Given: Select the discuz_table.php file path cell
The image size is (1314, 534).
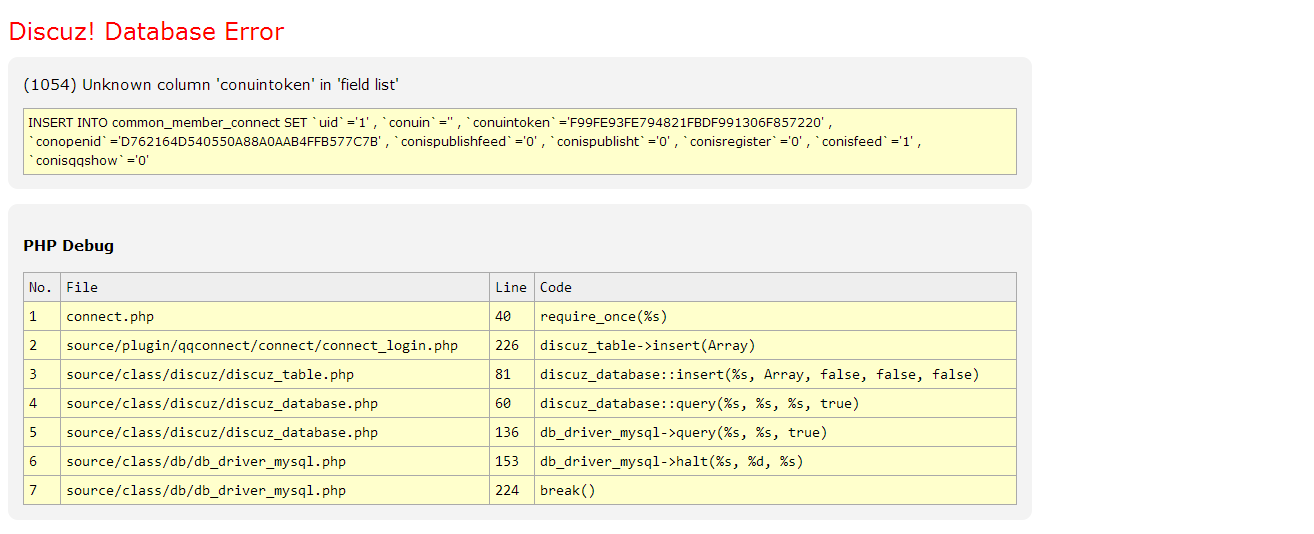Looking at the screenshot, I should 210,374.
